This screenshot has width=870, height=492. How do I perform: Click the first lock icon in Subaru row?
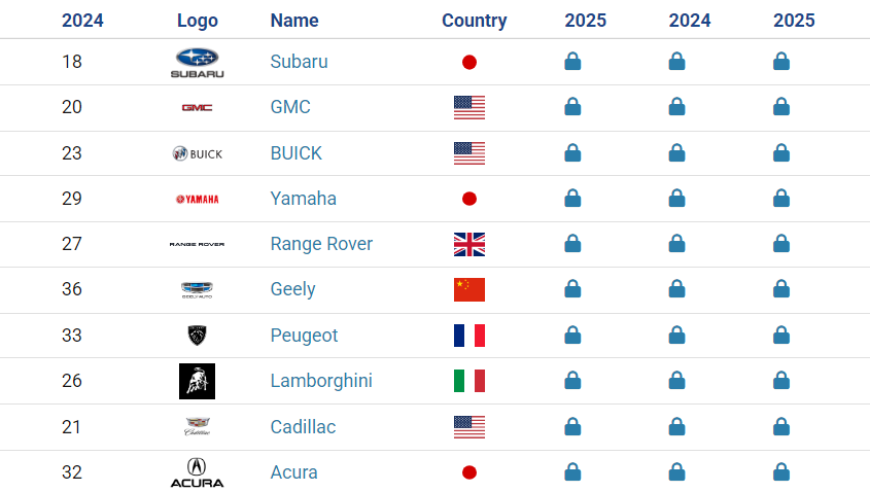pyautogui.click(x=573, y=61)
